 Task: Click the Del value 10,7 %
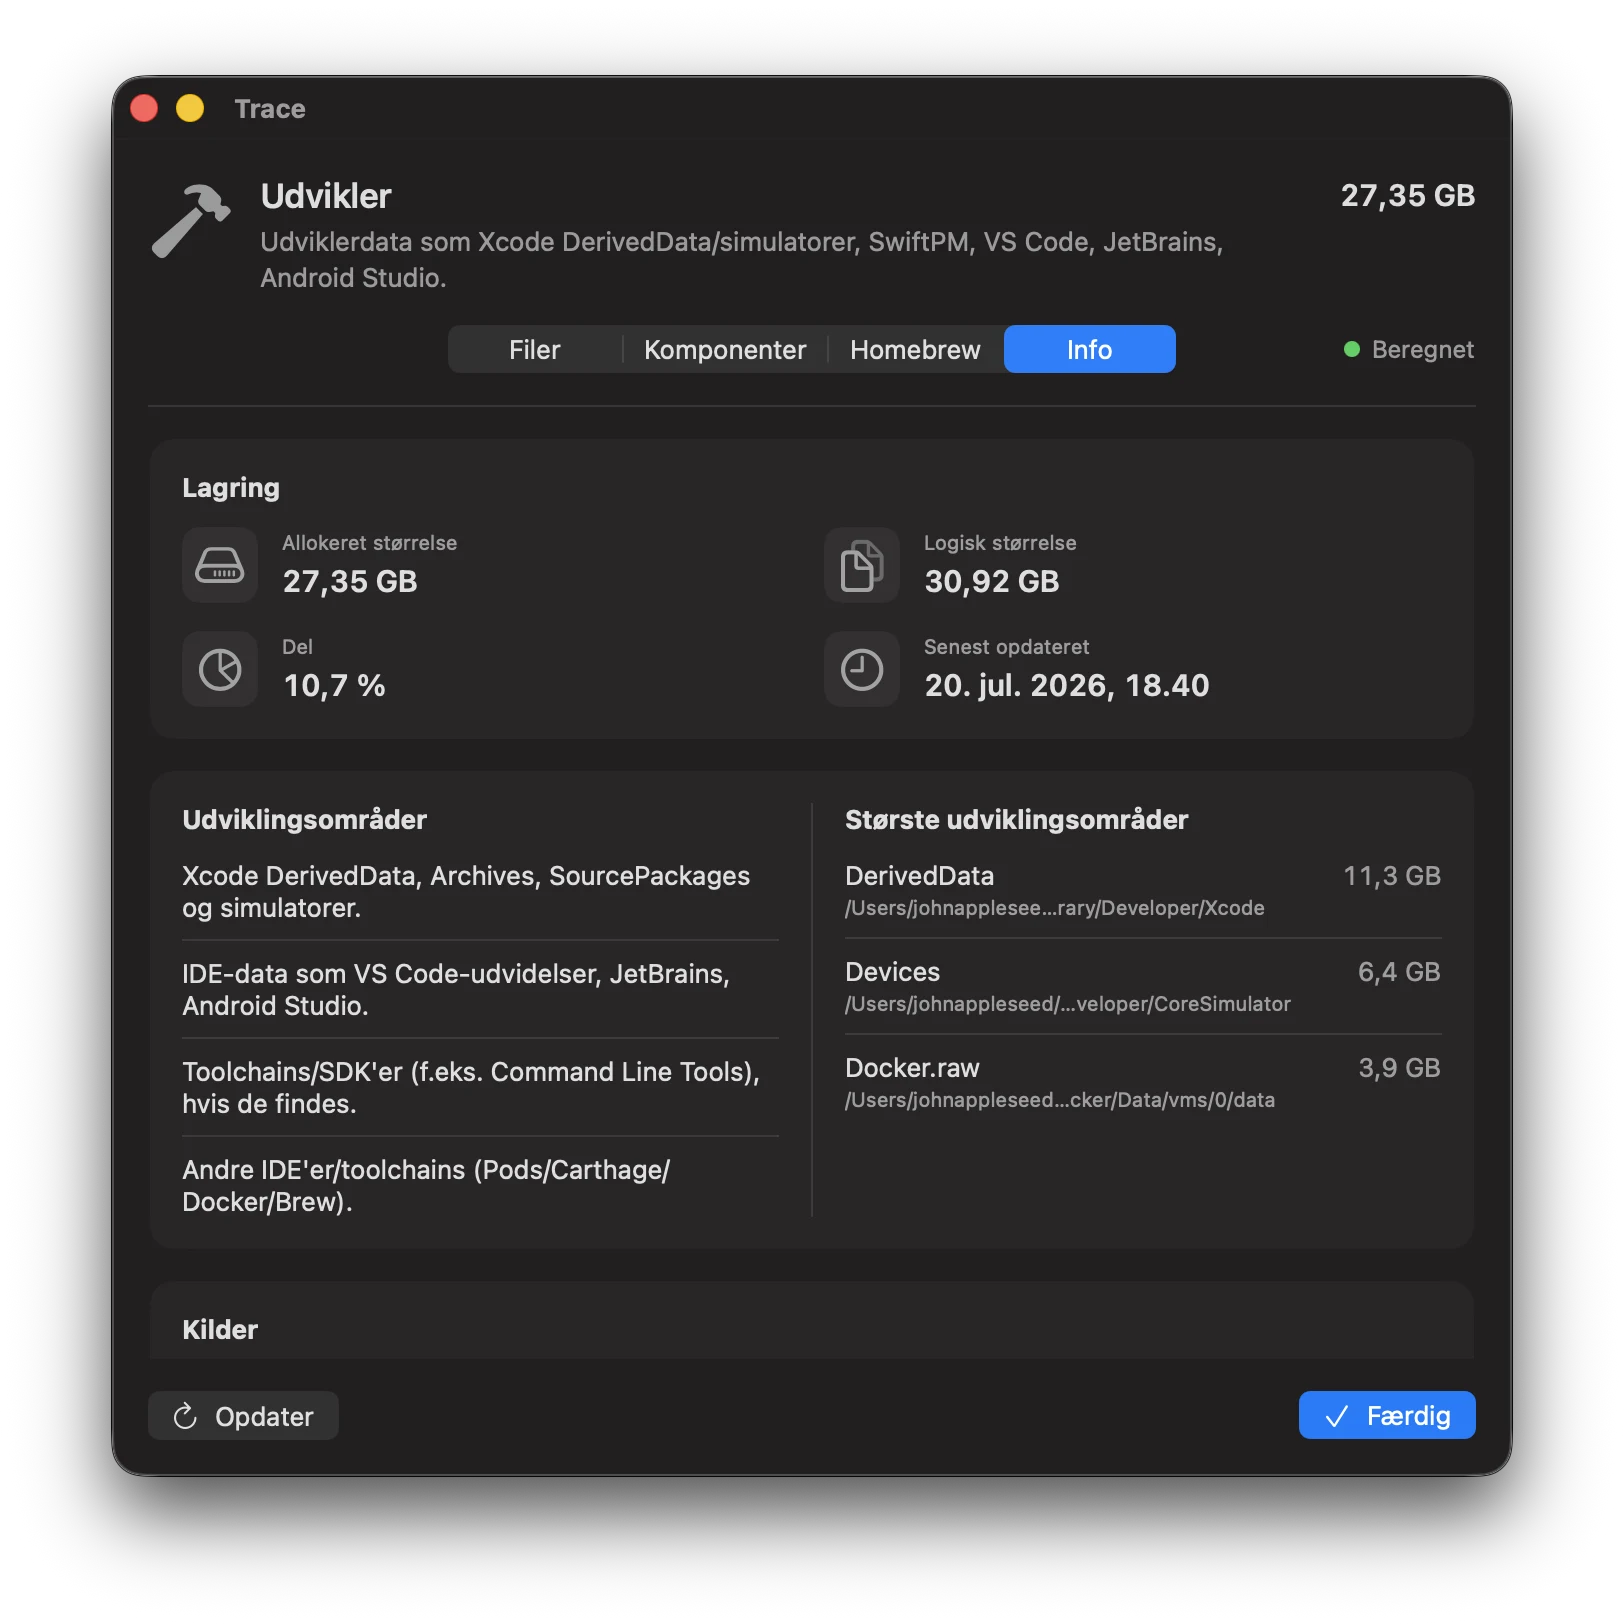click(x=334, y=685)
